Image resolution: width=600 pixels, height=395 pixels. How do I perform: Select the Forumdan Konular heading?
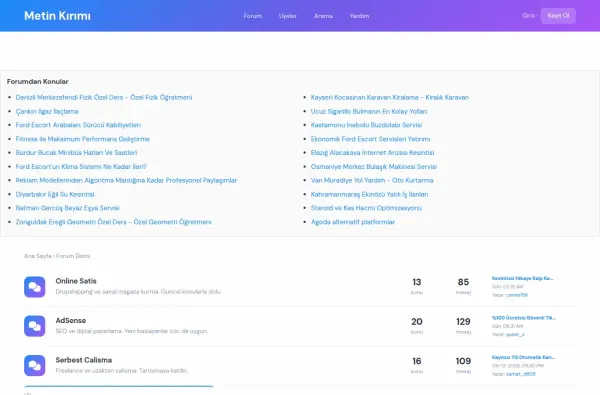click(38, 82)
